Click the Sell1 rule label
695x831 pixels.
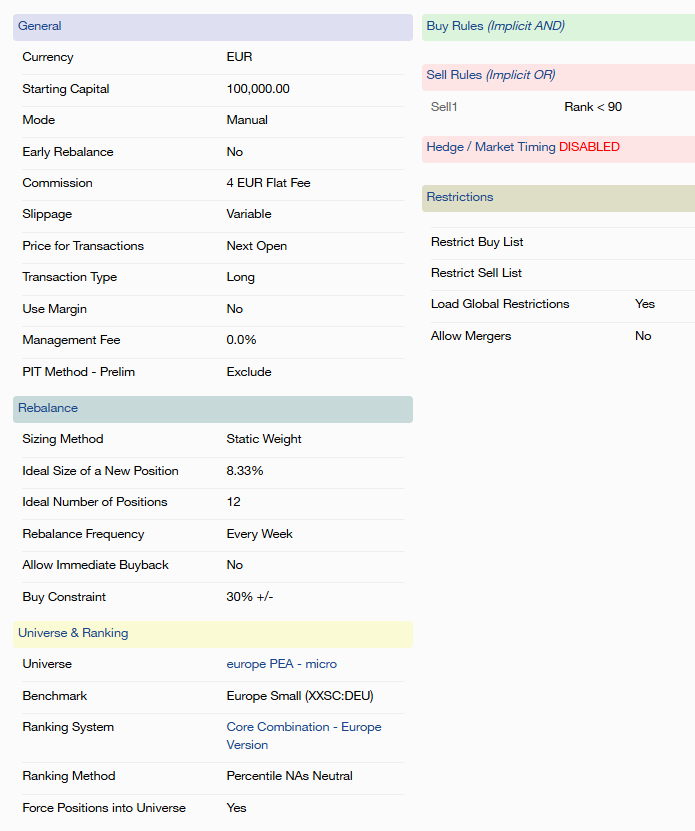[444, 107]
